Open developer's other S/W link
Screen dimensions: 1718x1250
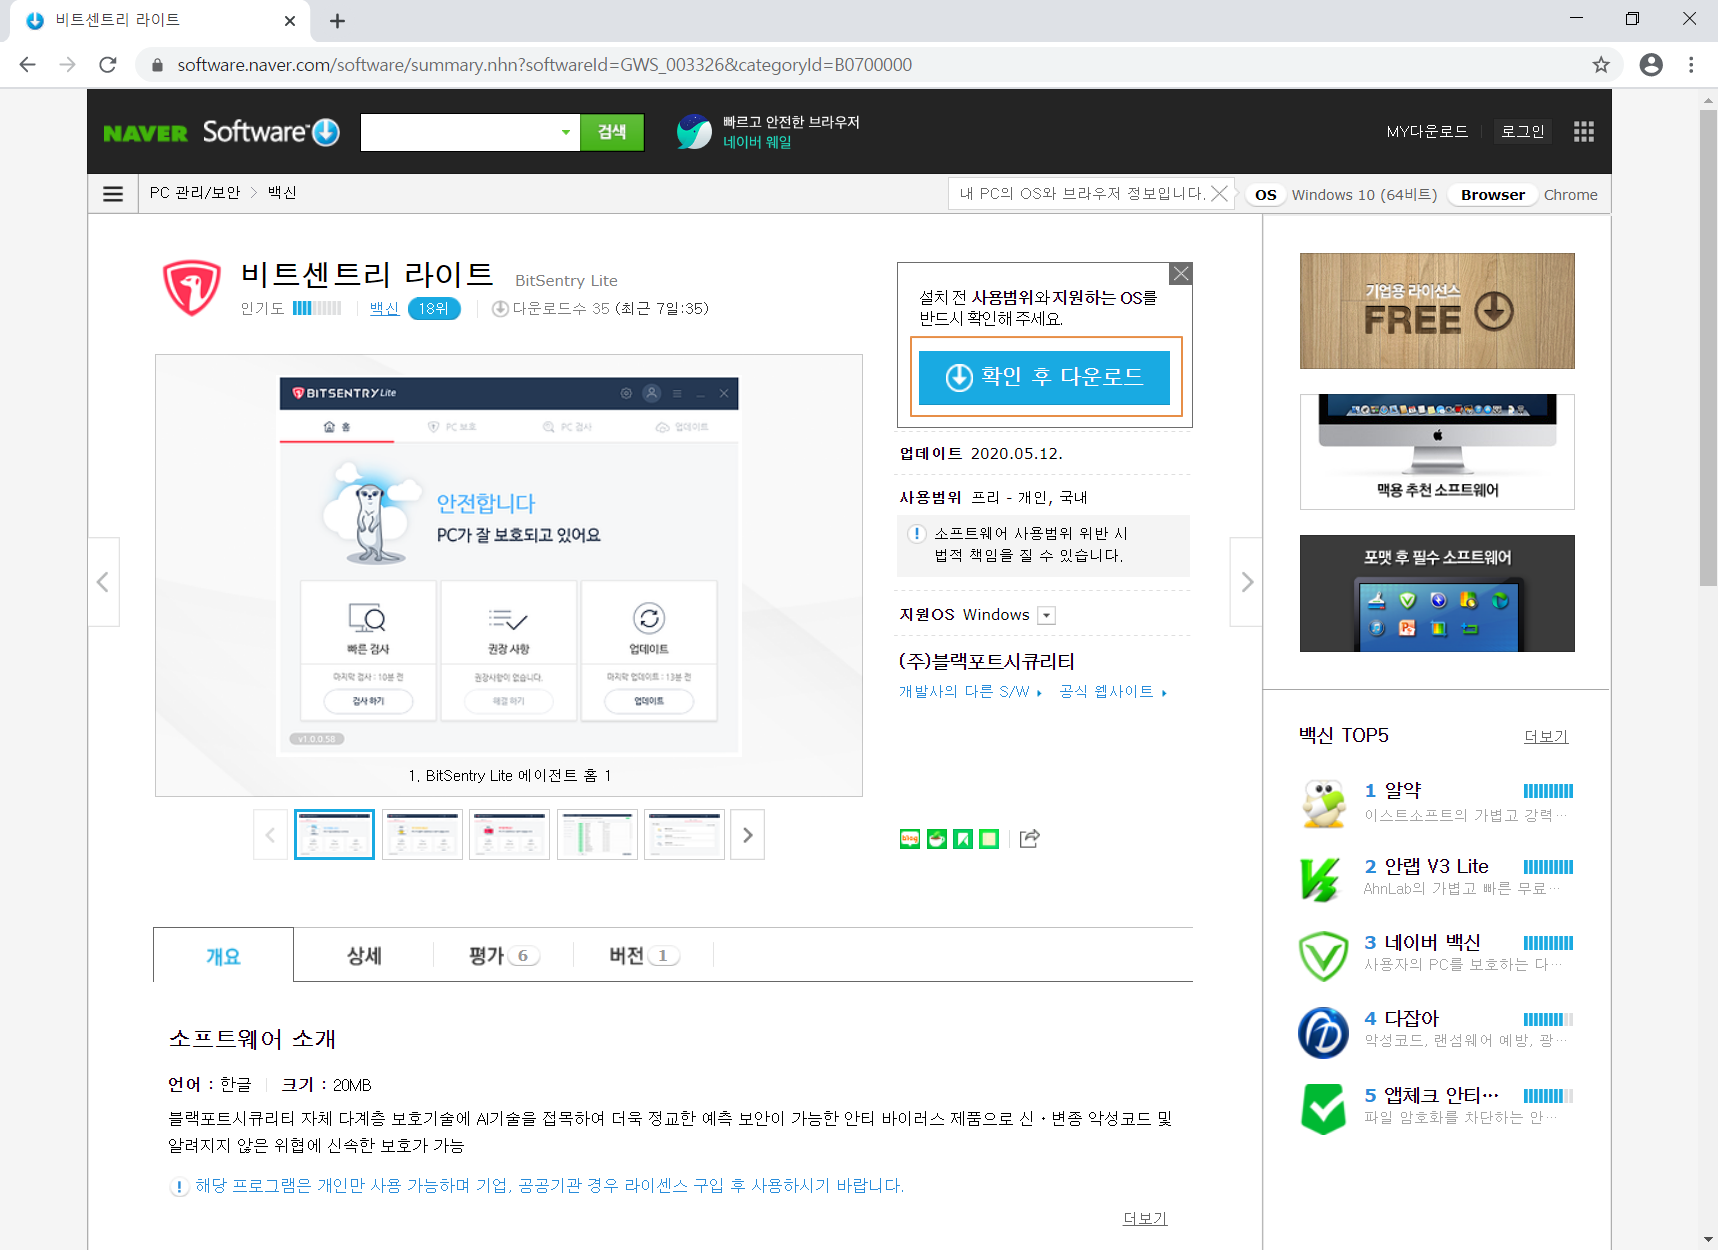tap(969, 692)
